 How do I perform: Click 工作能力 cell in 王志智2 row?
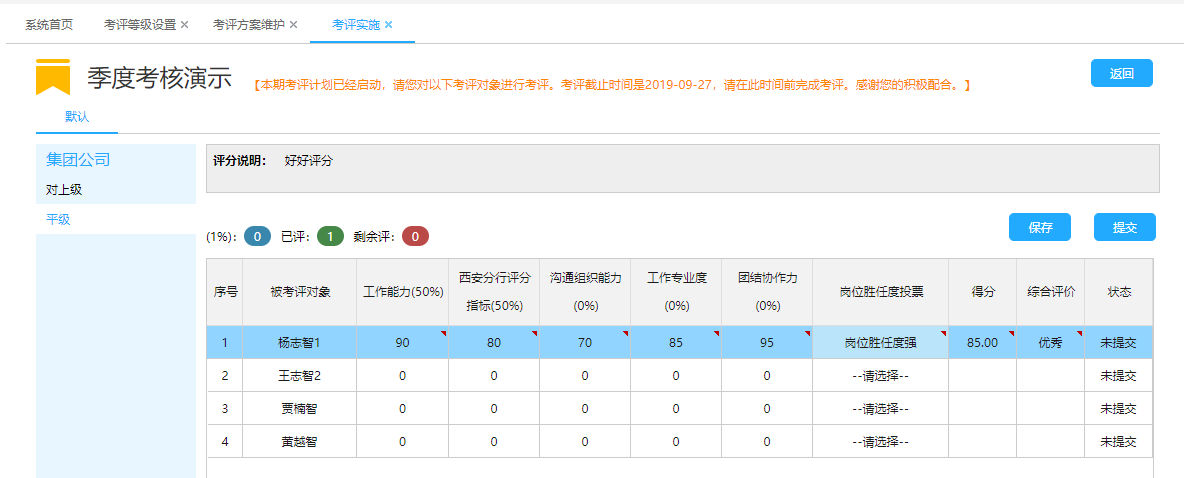(402, 375)
